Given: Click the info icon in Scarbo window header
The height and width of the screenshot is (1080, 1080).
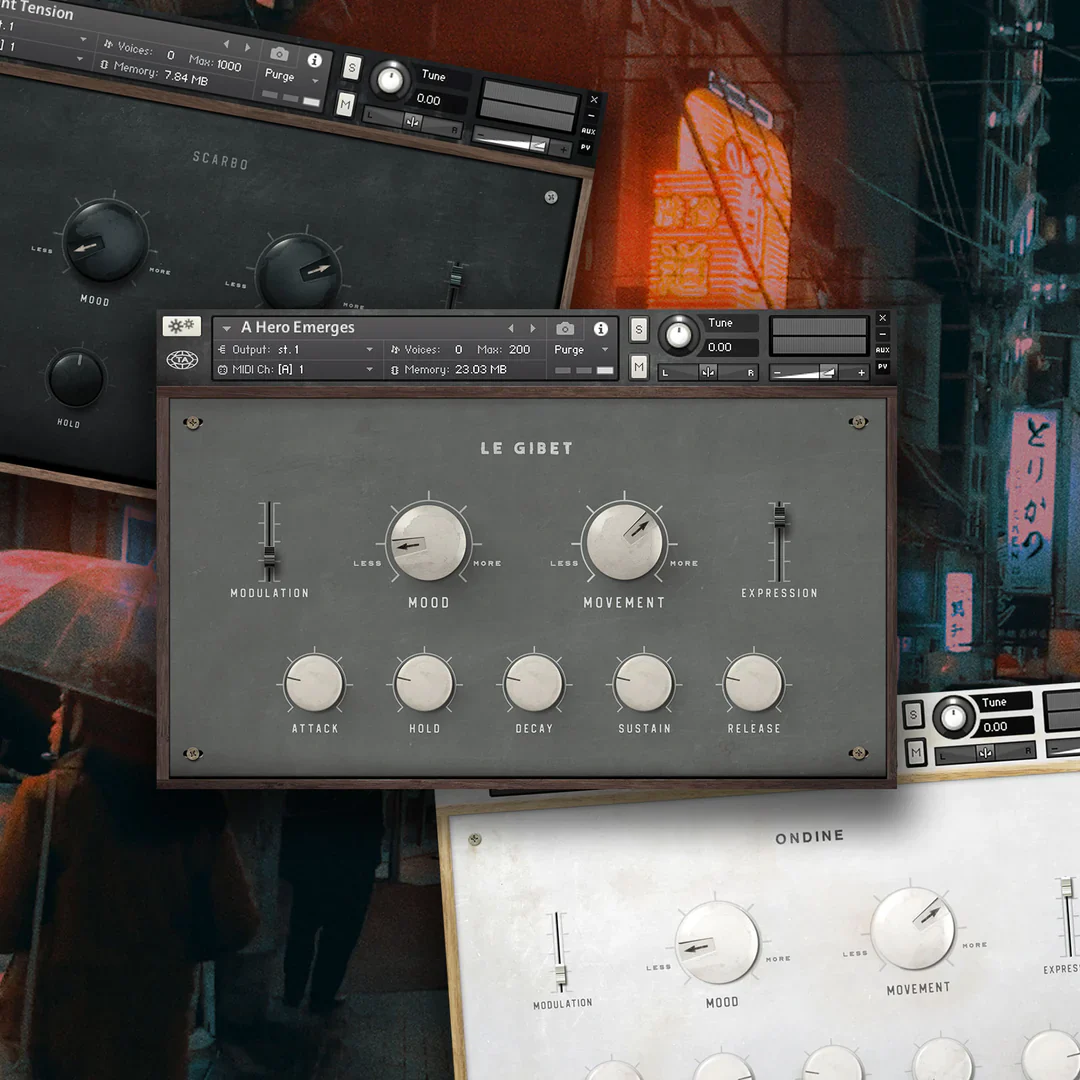Looking at the screenshot, I should click(315, 61).
